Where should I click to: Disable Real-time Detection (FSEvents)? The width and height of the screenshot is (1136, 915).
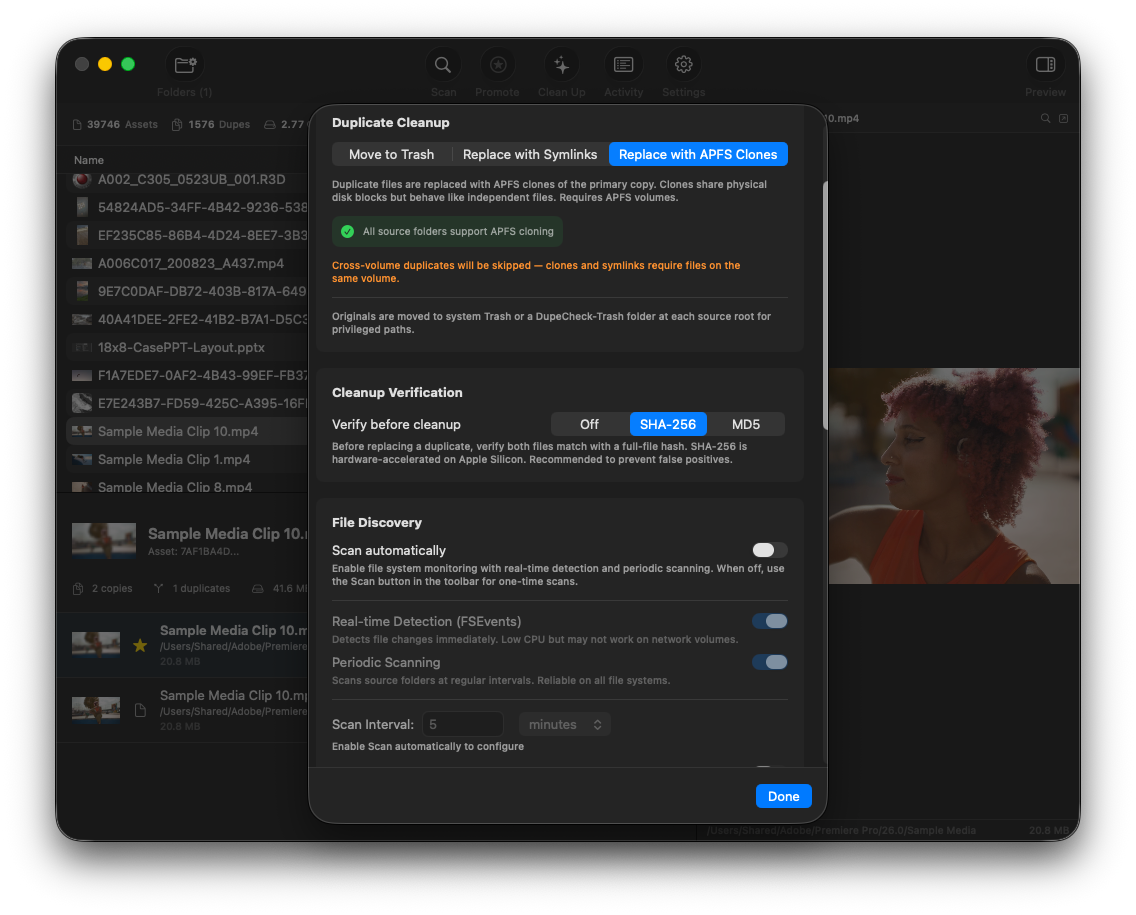click(769, 620)
